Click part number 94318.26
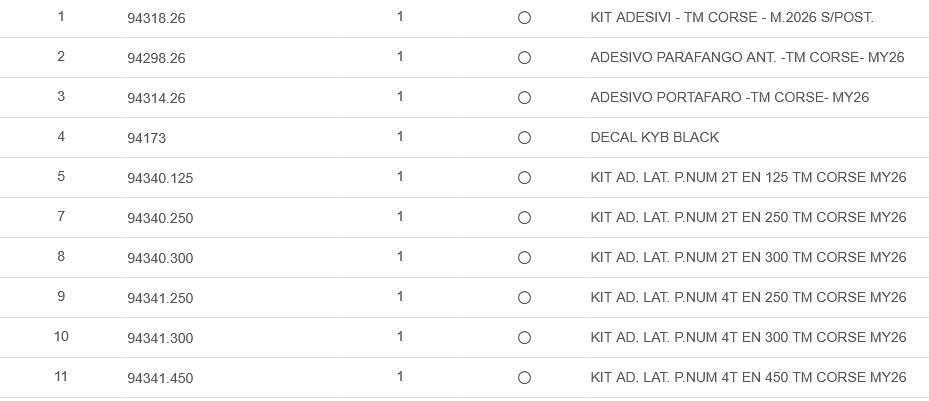Viewport: 929px width, 401px height. click(156, 18)
